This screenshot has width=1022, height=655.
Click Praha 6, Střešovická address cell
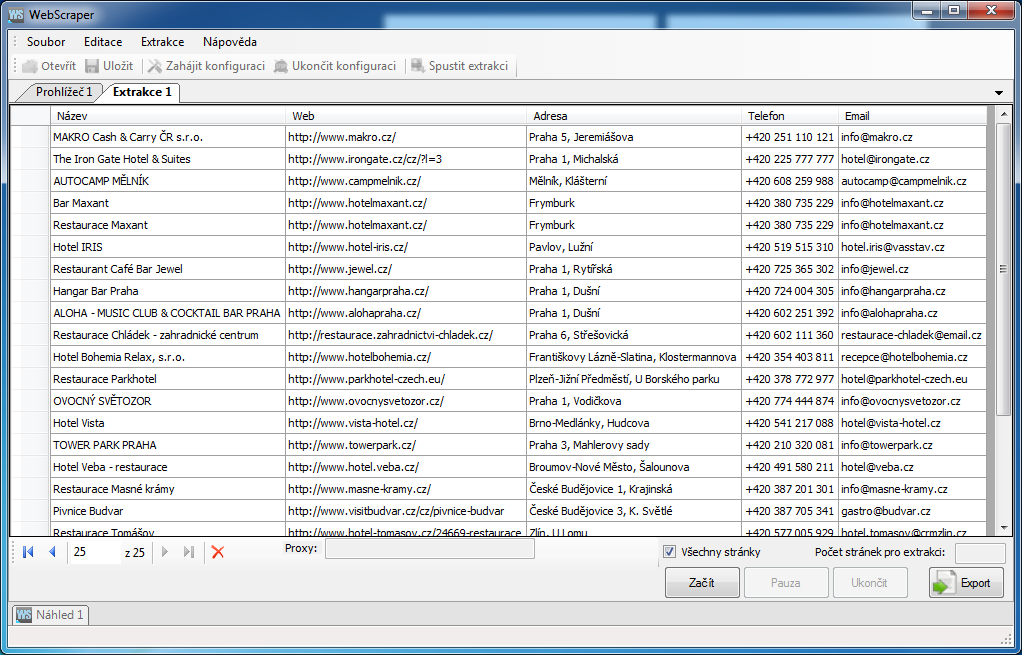pyautogui.click(x=634, y=335)
